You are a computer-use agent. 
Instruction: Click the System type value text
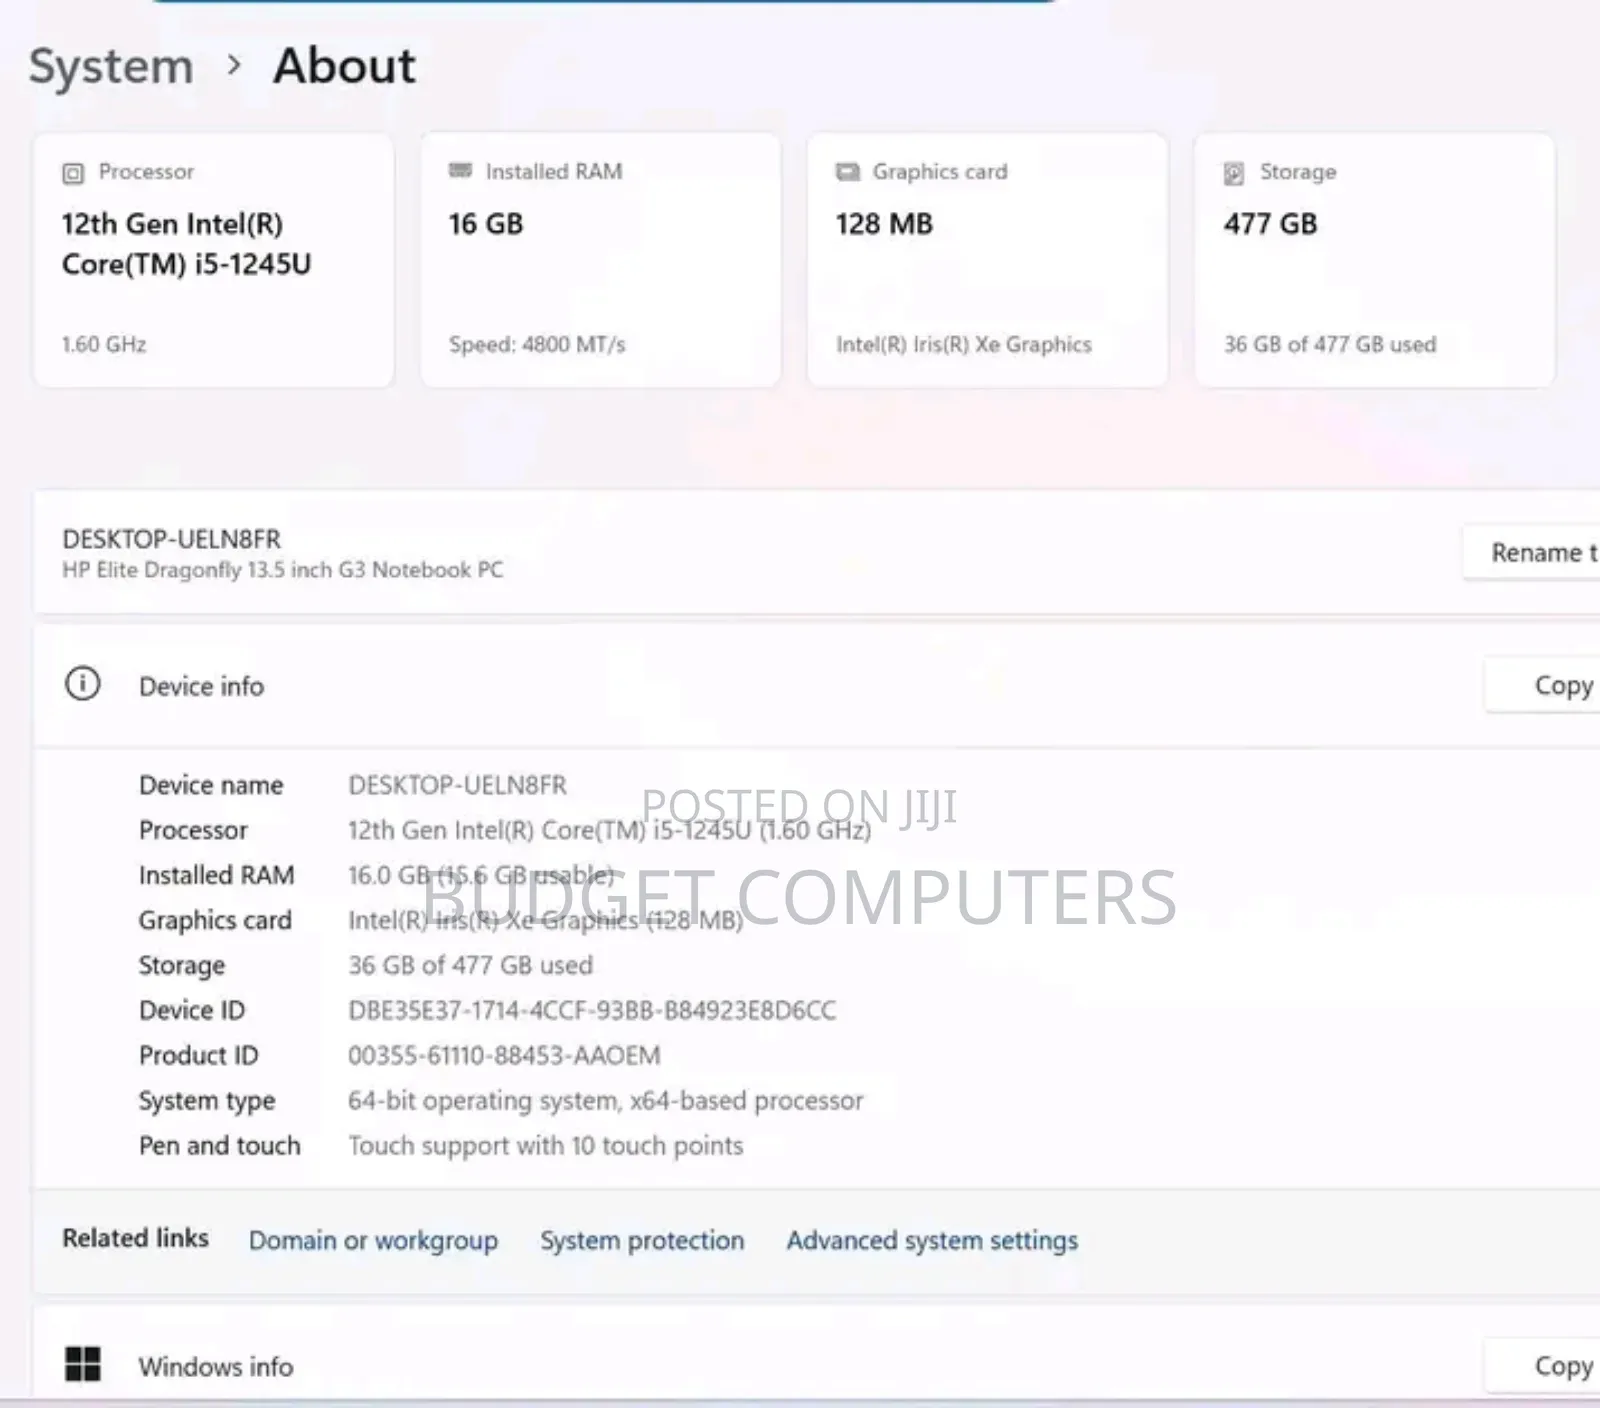(x=605, y=1100)
